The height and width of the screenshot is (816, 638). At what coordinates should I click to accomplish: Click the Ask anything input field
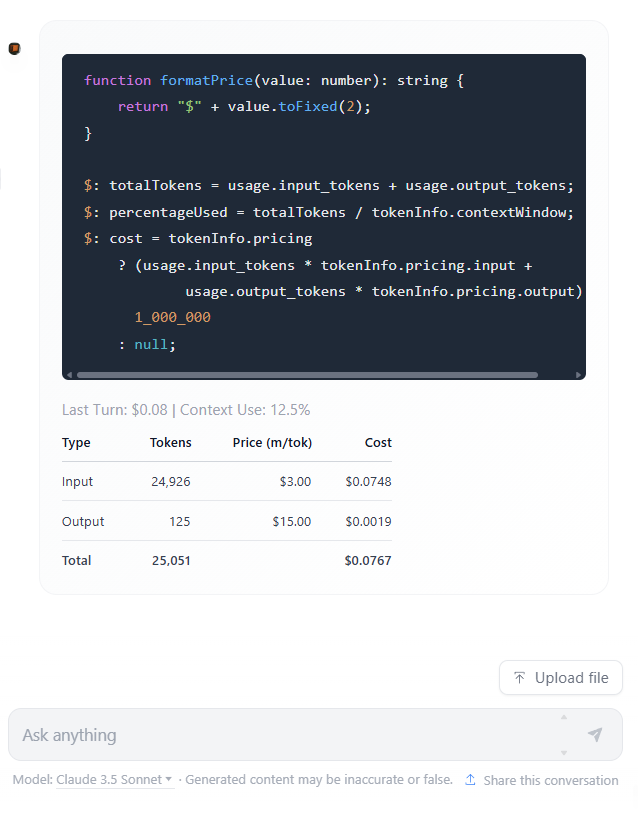click(280, 735)
